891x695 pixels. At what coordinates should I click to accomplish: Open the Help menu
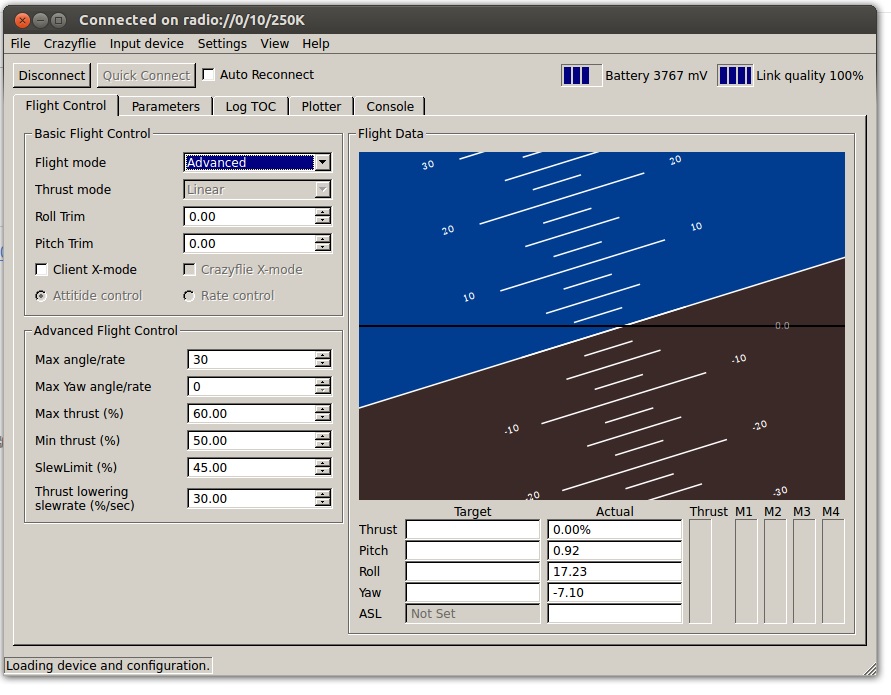pyautogui.click(x=315, y=44)
